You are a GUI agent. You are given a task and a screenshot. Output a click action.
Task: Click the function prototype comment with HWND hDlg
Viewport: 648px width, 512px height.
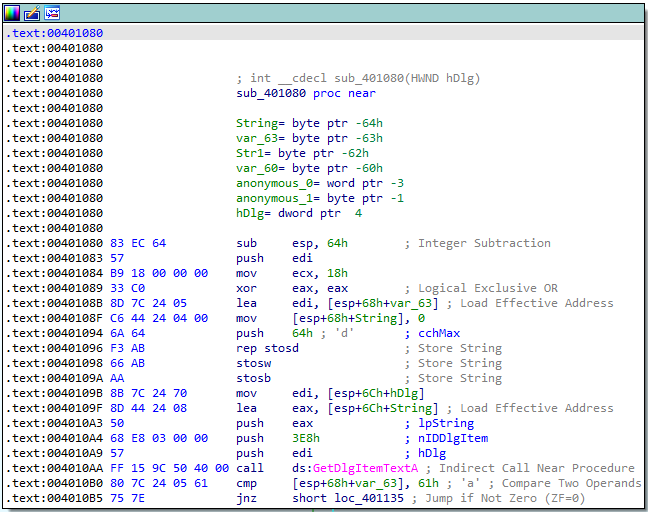[358, 78]
